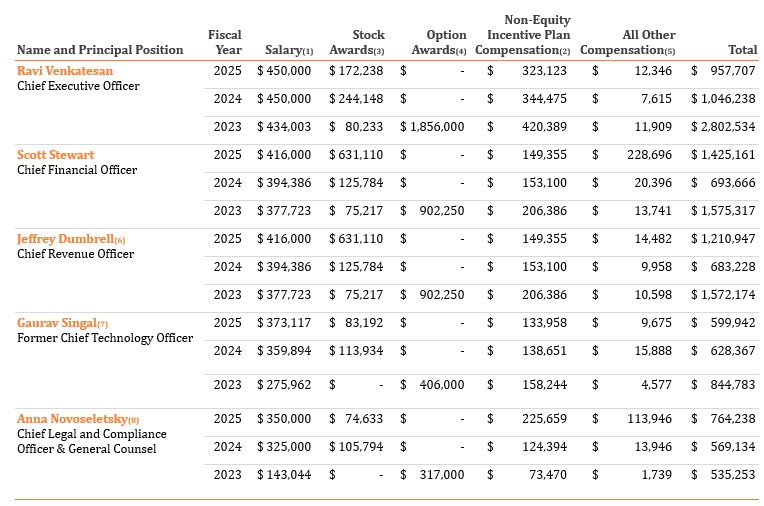Viewport: 764px width, 506px height.
Task: Click the Total column header
Action: pyautogui.click(x=742, y=50)
